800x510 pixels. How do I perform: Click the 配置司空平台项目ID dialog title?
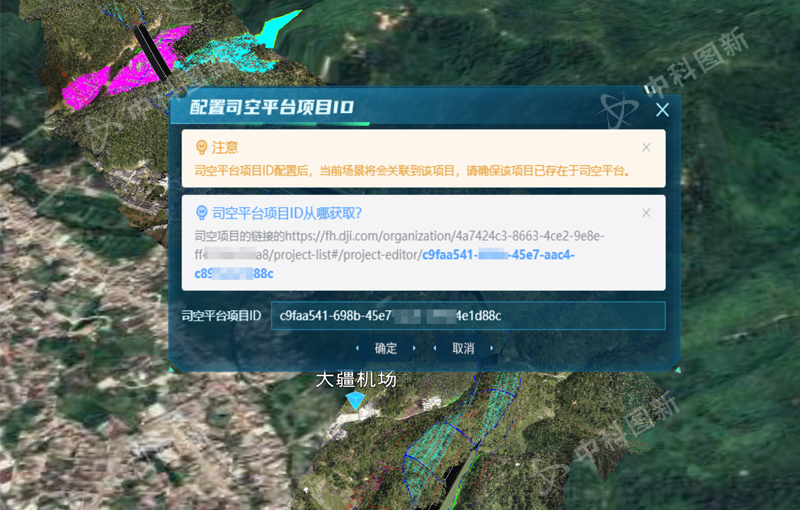pyautogui.click(x=272, y=109)
